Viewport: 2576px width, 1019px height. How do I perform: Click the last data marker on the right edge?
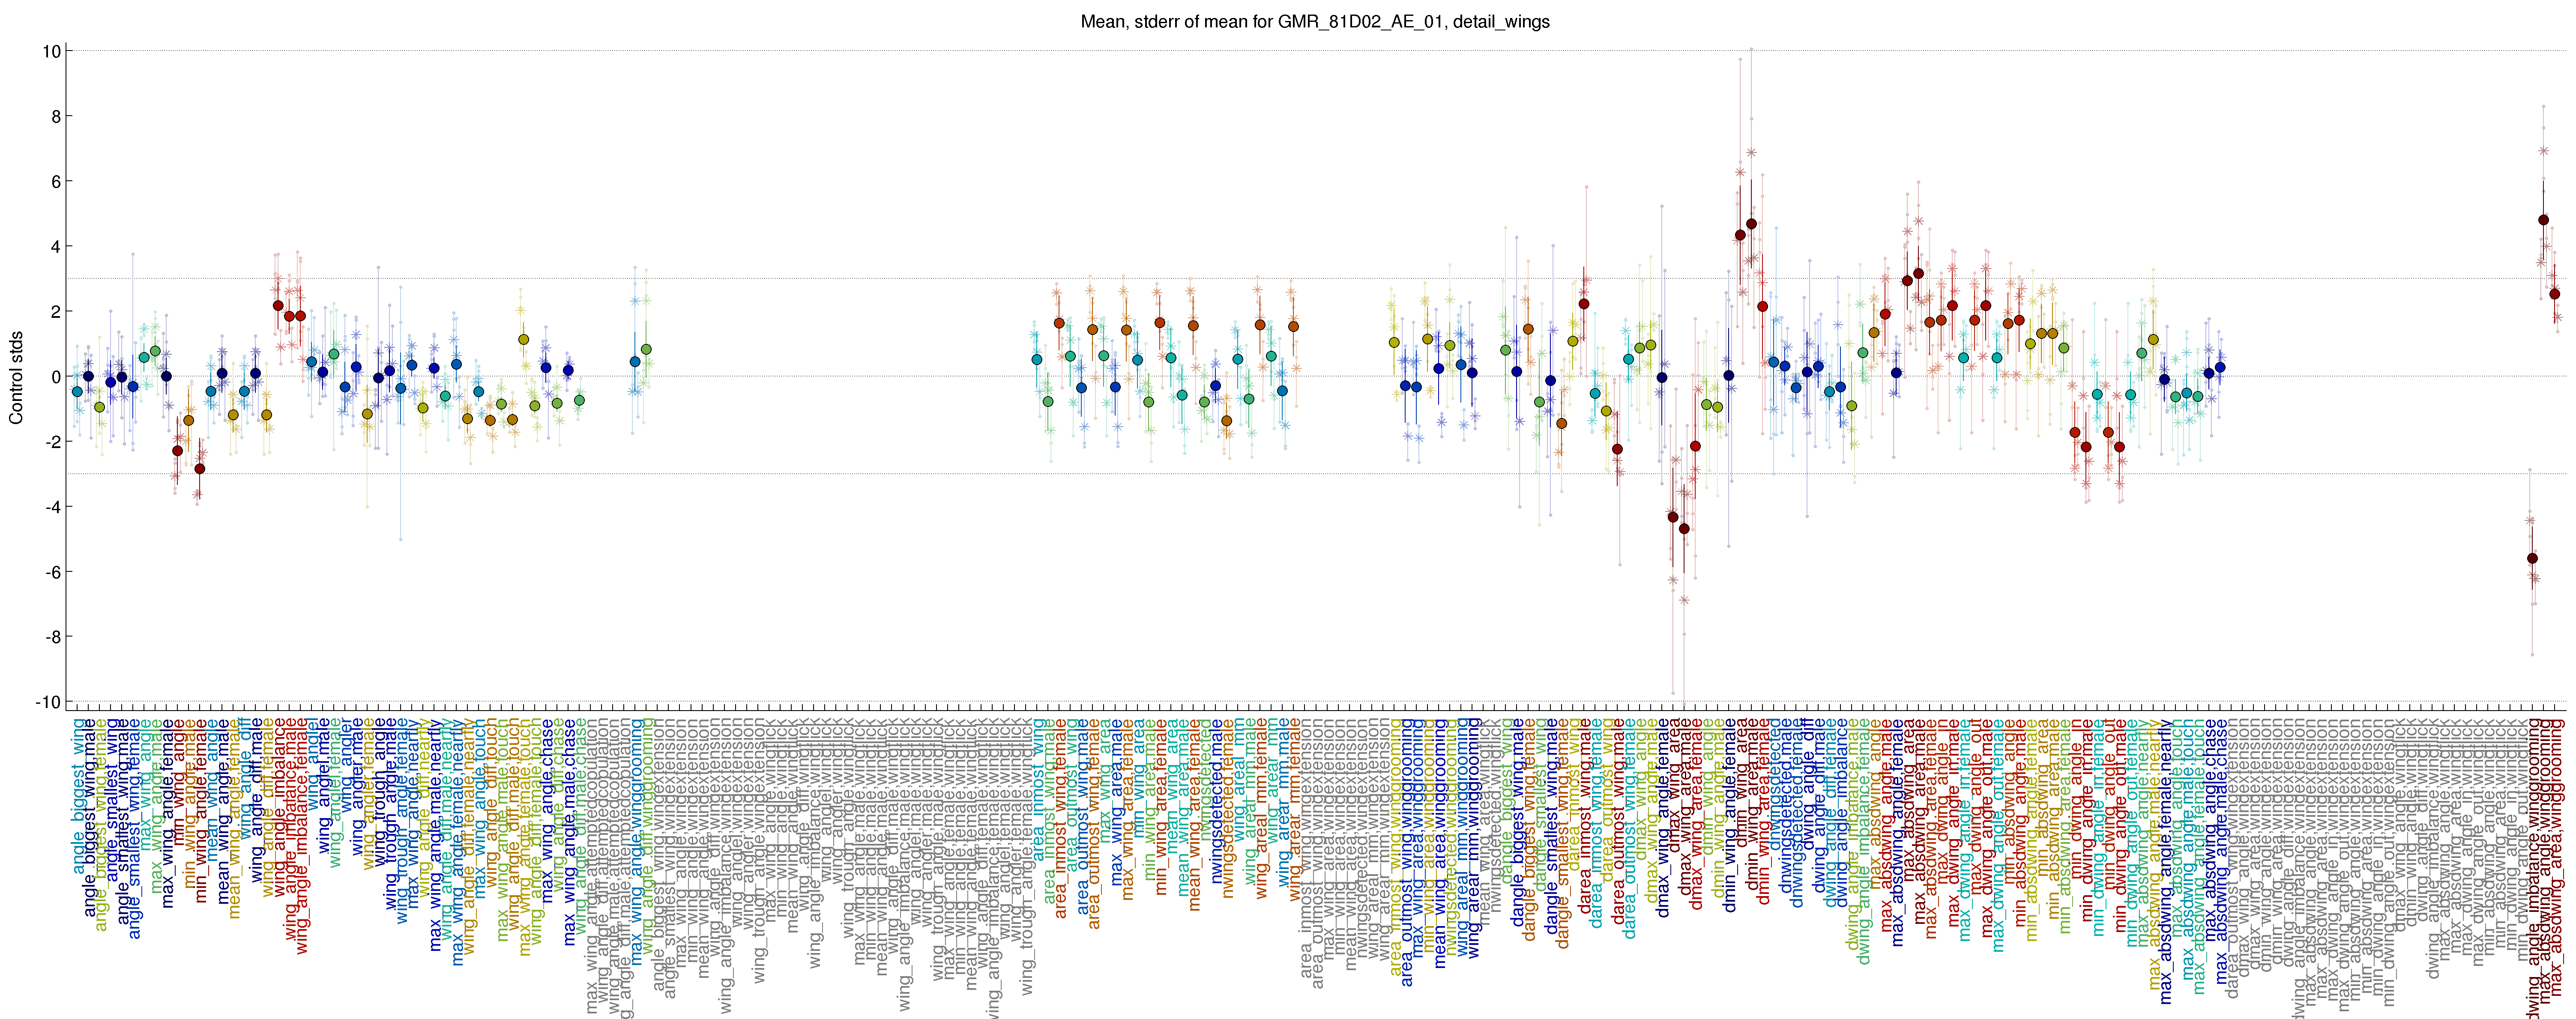point(2554,294)
